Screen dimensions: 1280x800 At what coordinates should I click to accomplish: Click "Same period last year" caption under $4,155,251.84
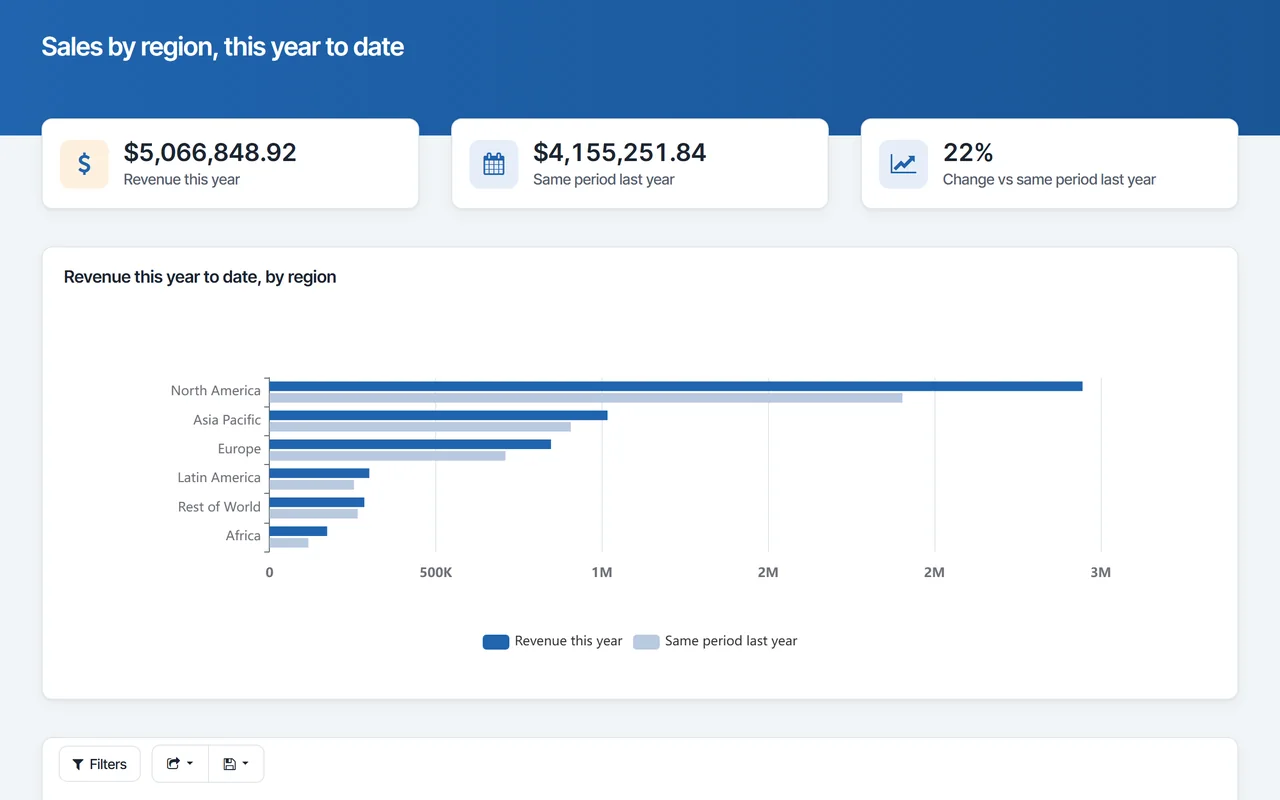(x=604, y=180)
